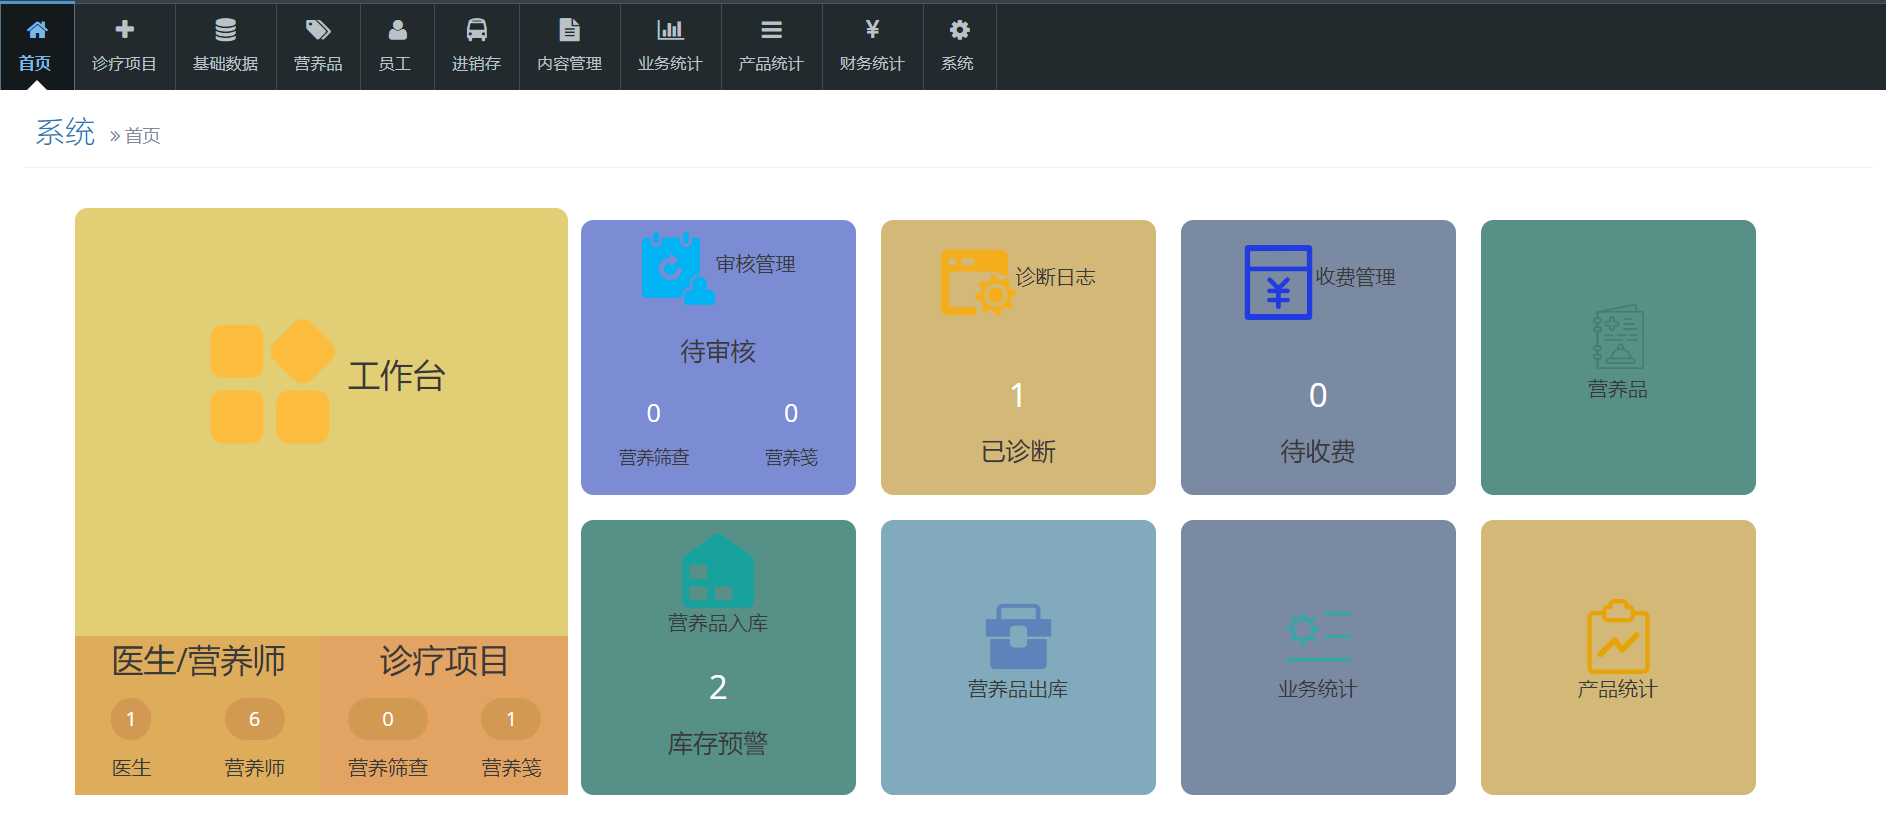Click the plus icon above 诊疗项目
This screenshot has height=815, width=1886.
coord(125,29)
